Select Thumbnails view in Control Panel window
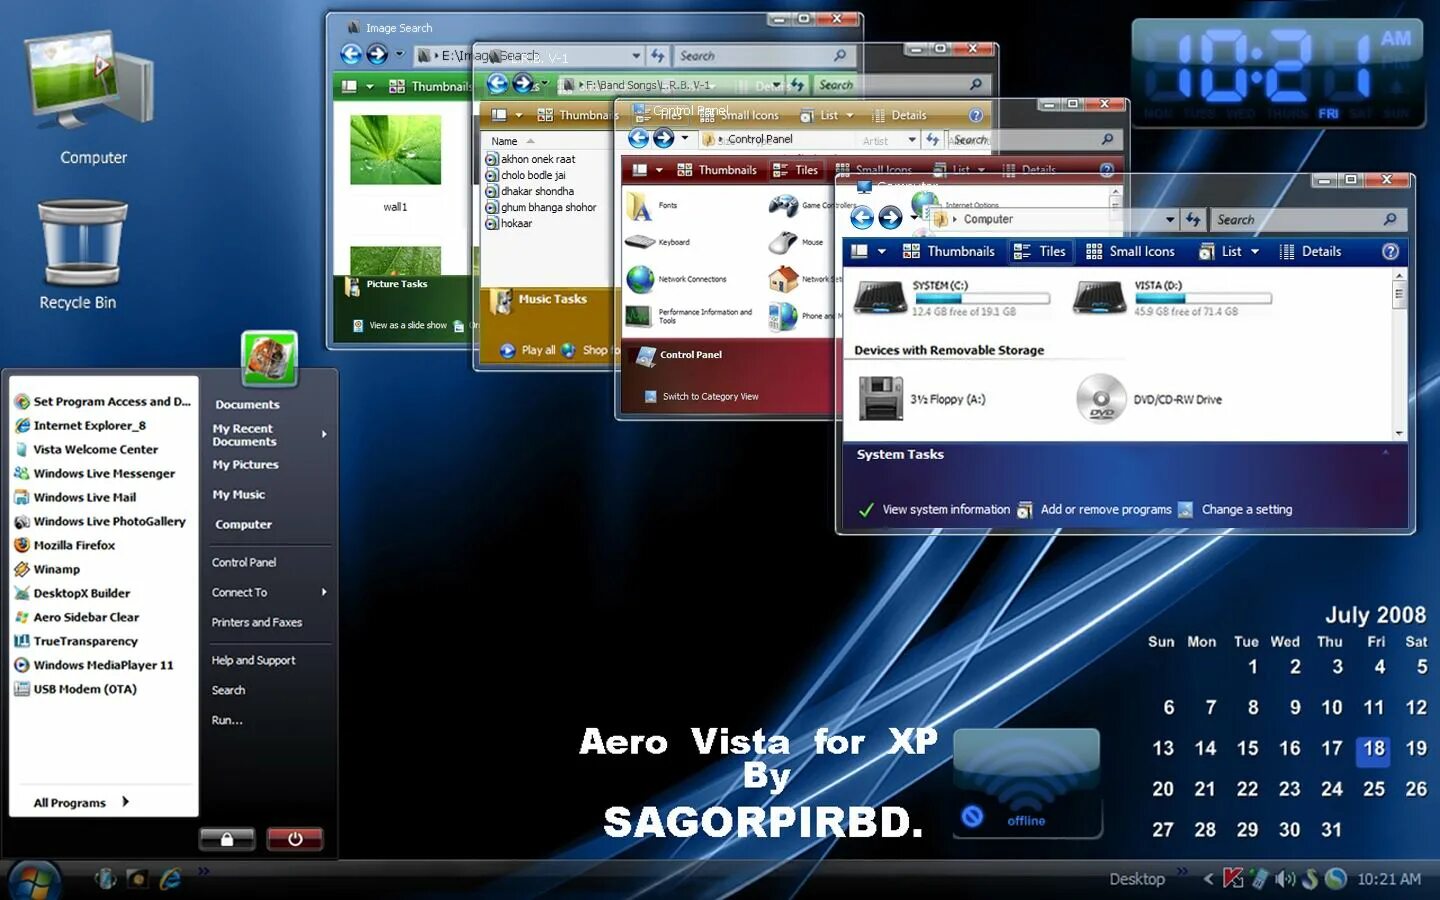The width and height of the screenshot is (1440, 900). (717, 170)
